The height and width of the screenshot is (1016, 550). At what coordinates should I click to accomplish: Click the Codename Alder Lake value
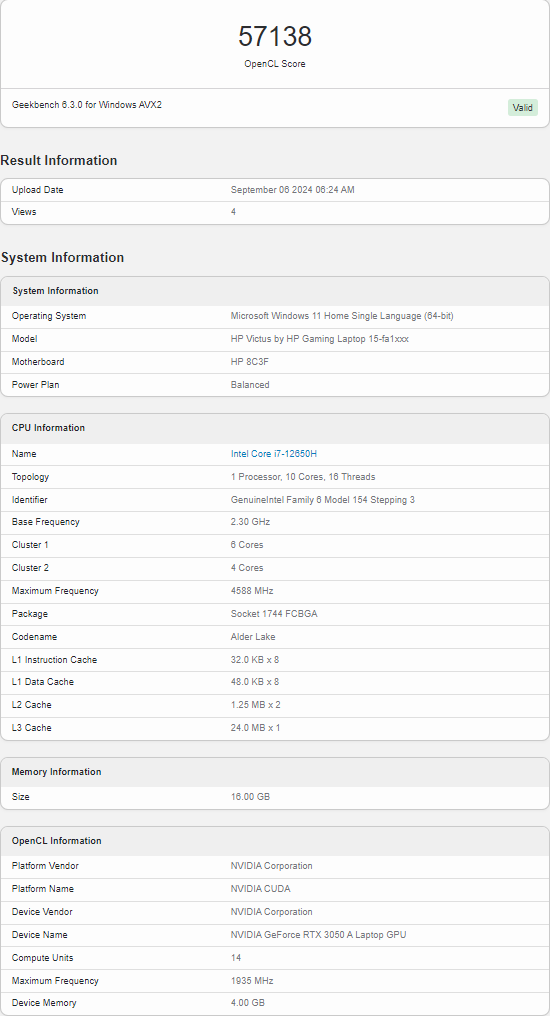253,636
